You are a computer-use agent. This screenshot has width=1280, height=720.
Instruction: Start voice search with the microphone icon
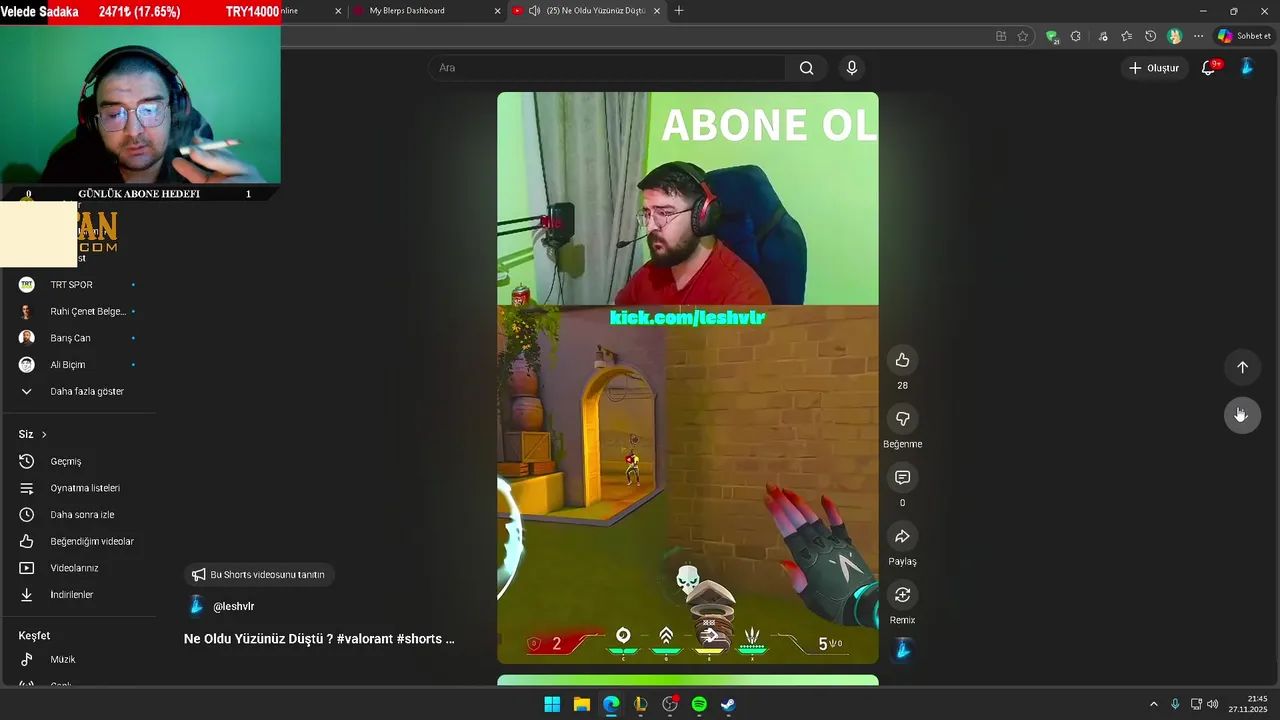[852, 68]
